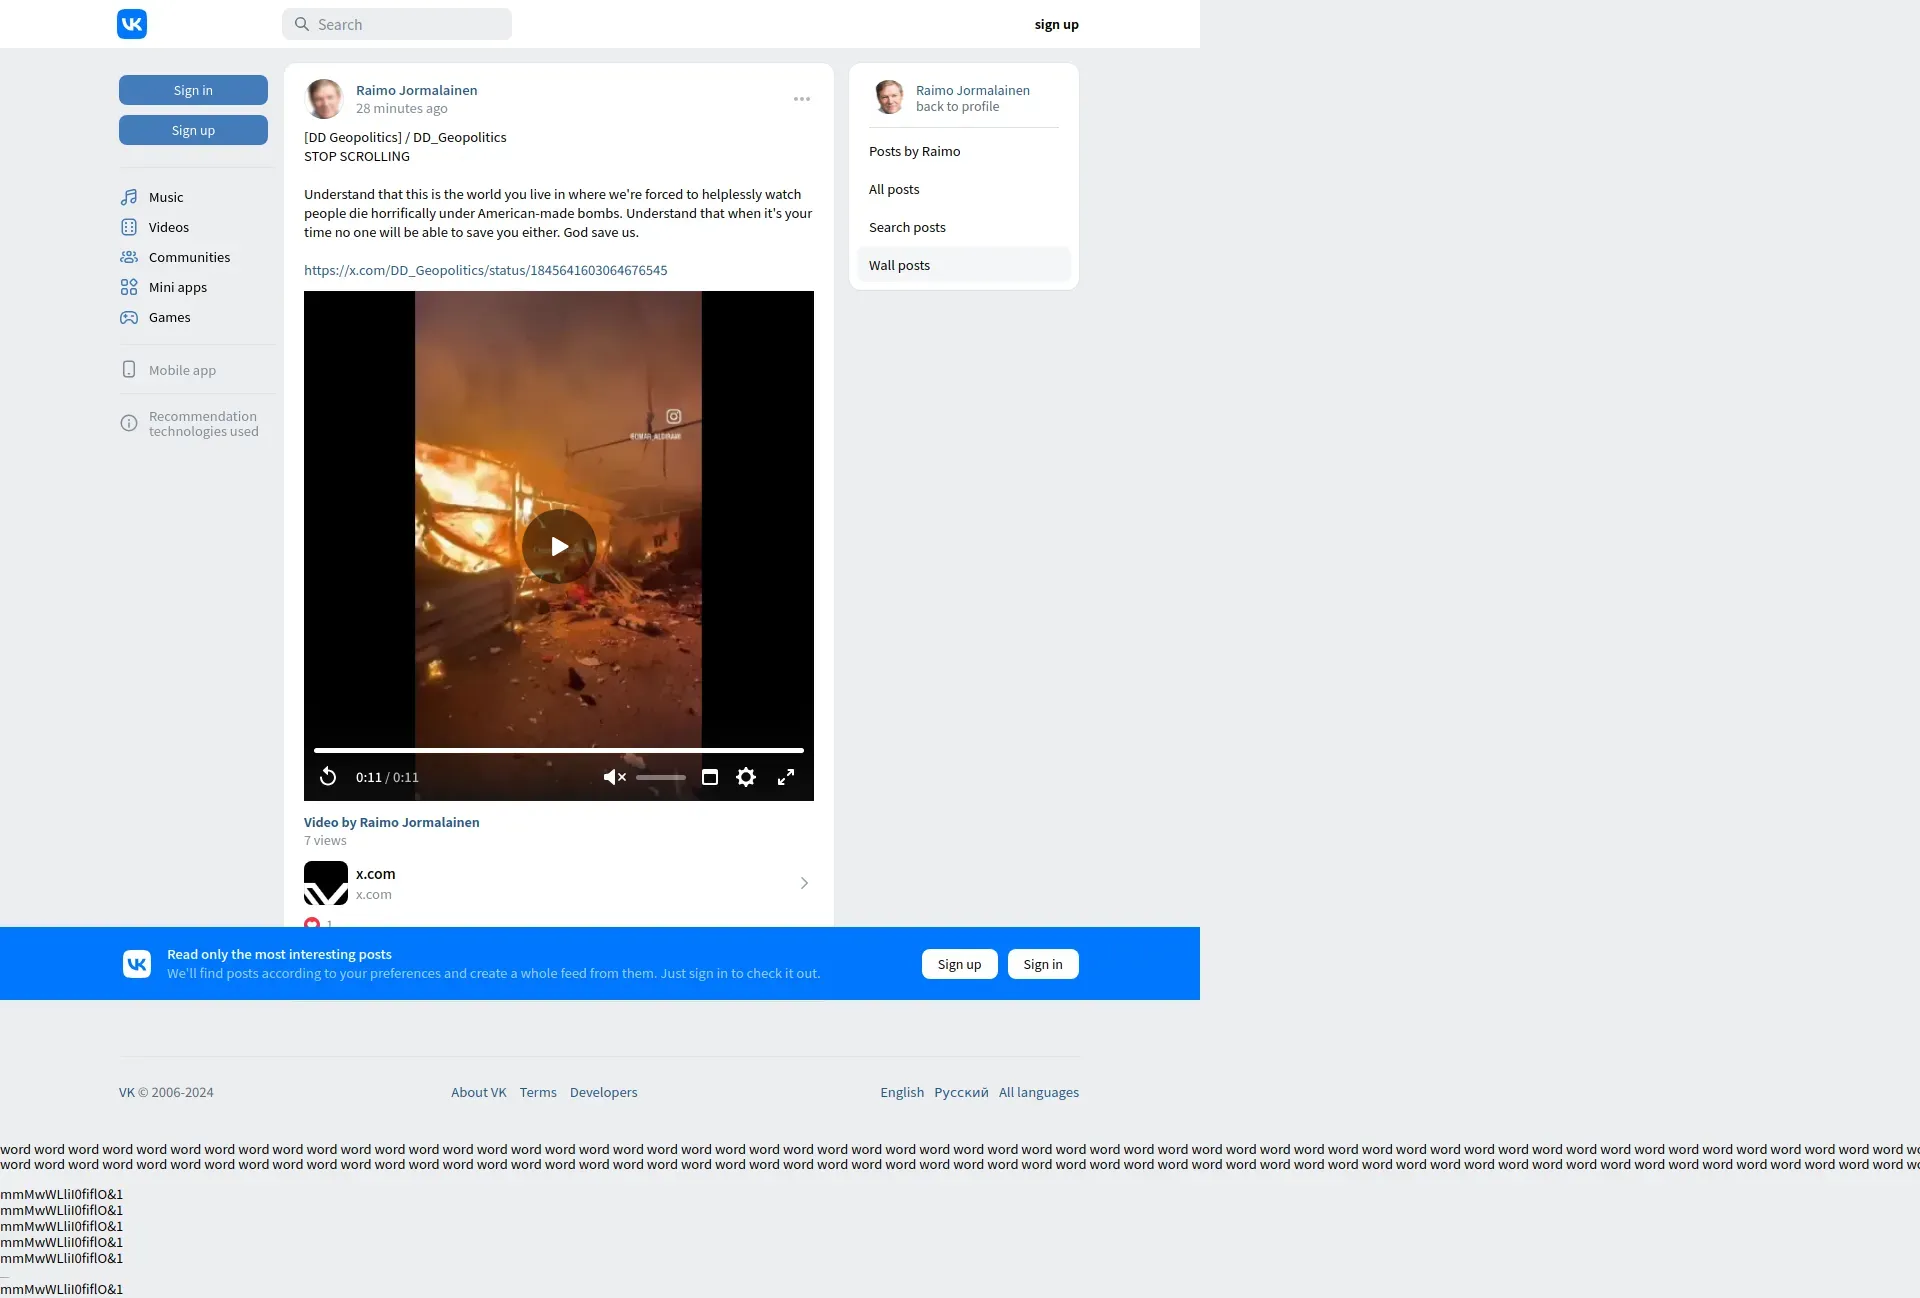1920x1298 pixels.
Task: Enter fullscreen video mode
Action: coord(786,777)
